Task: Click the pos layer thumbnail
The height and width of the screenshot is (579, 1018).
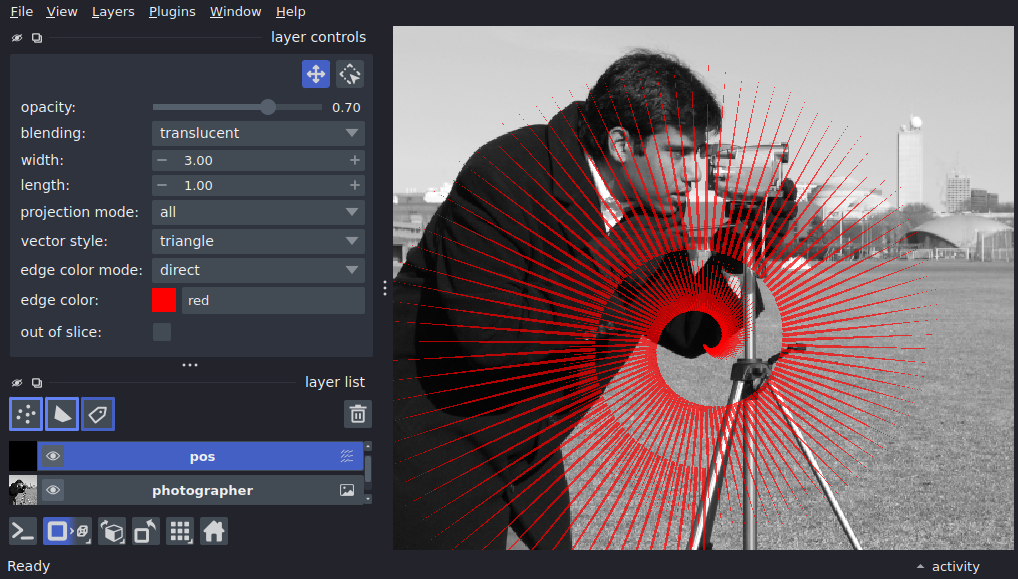Action: tap(23, 456)
